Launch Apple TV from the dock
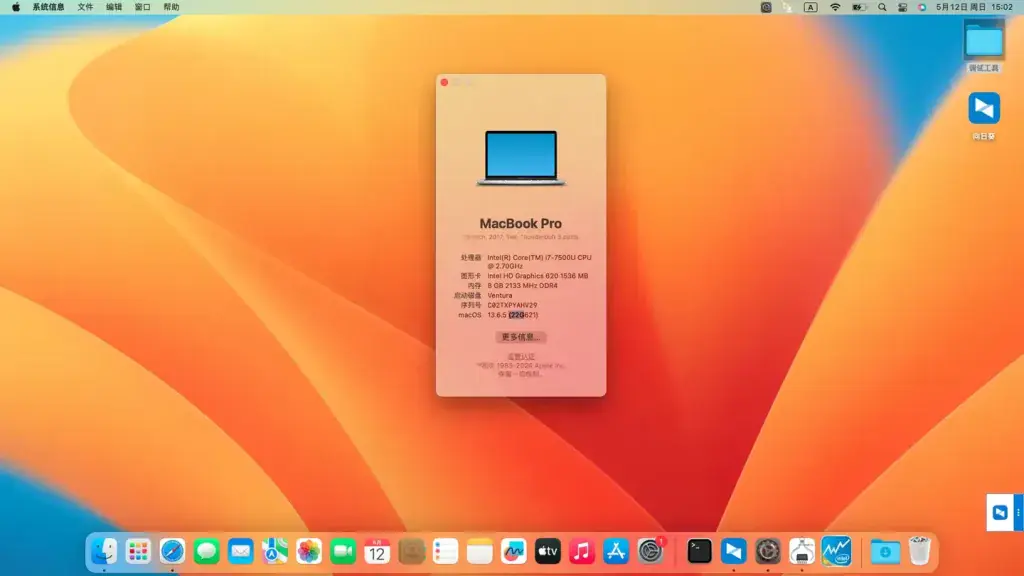This screenshot has height=576, width=1024. pos(547,551)
